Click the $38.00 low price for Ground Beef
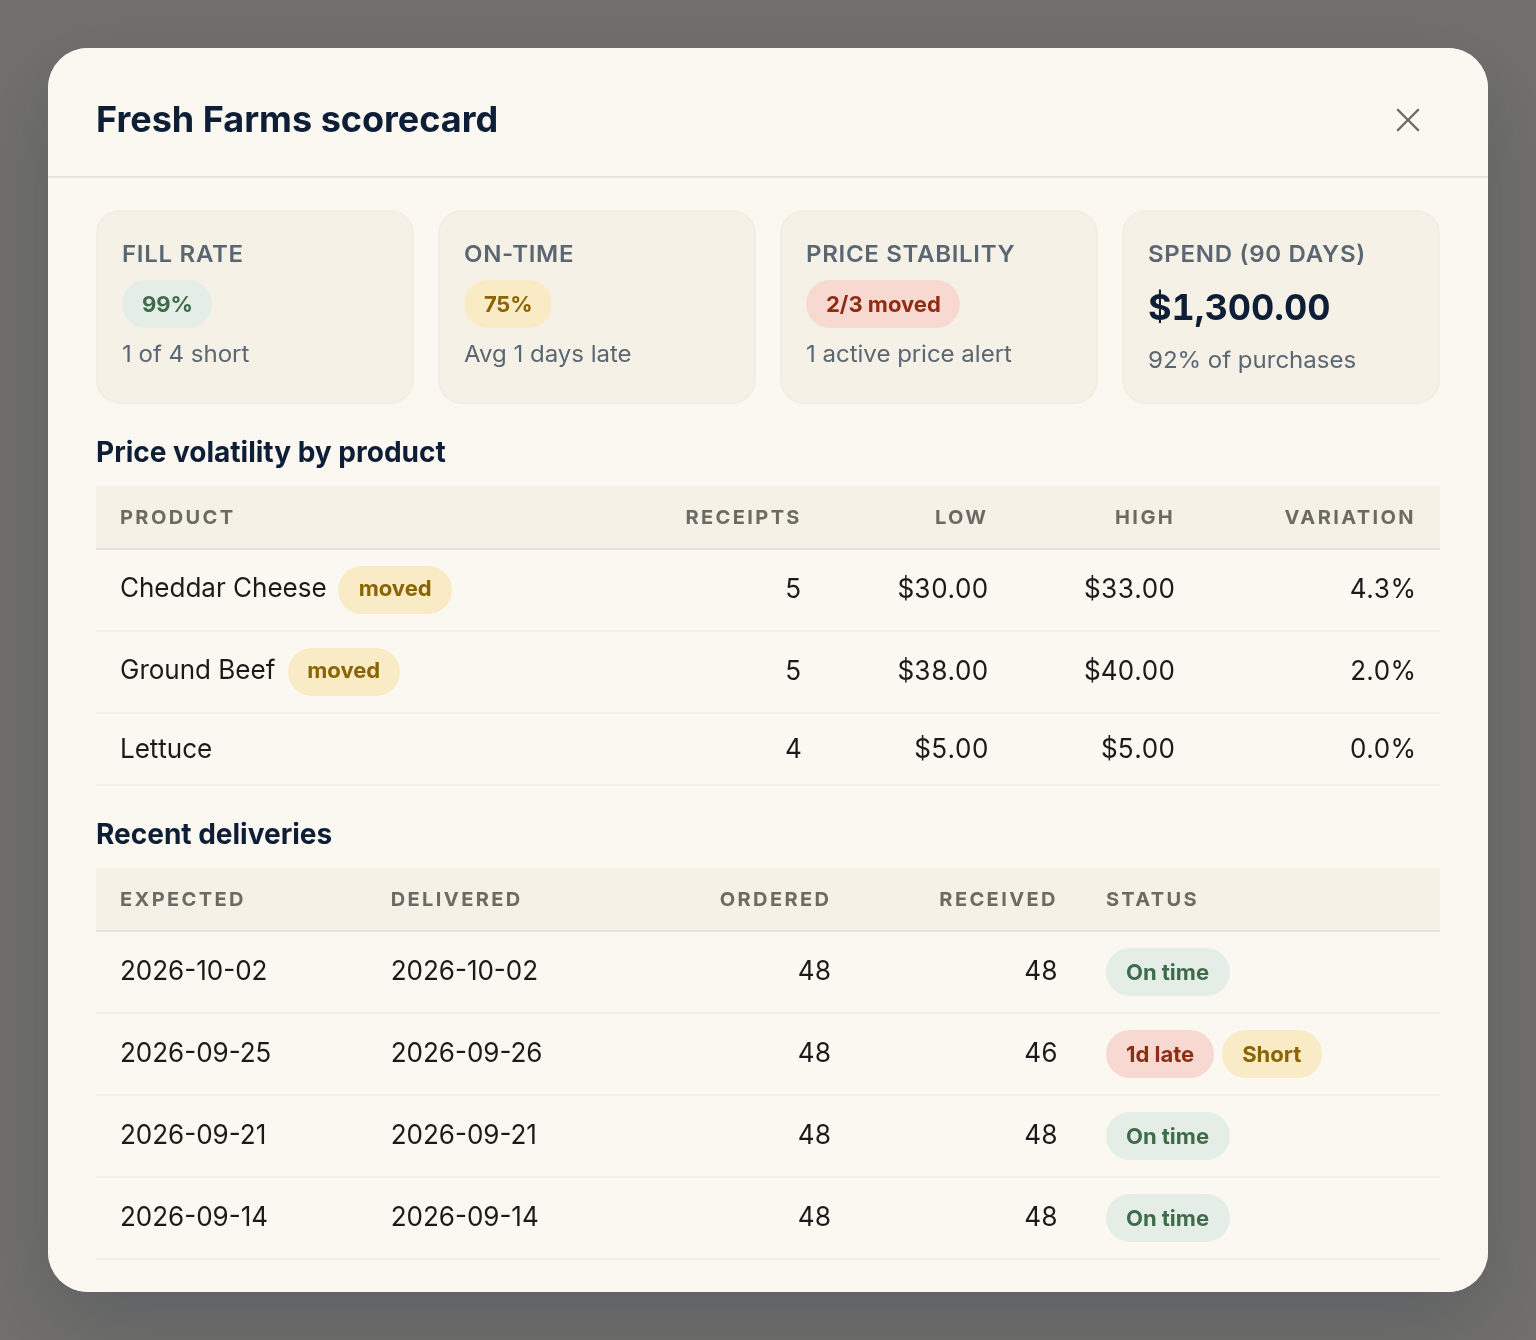The image size is (1536, 1340). [x=942, y=670]
